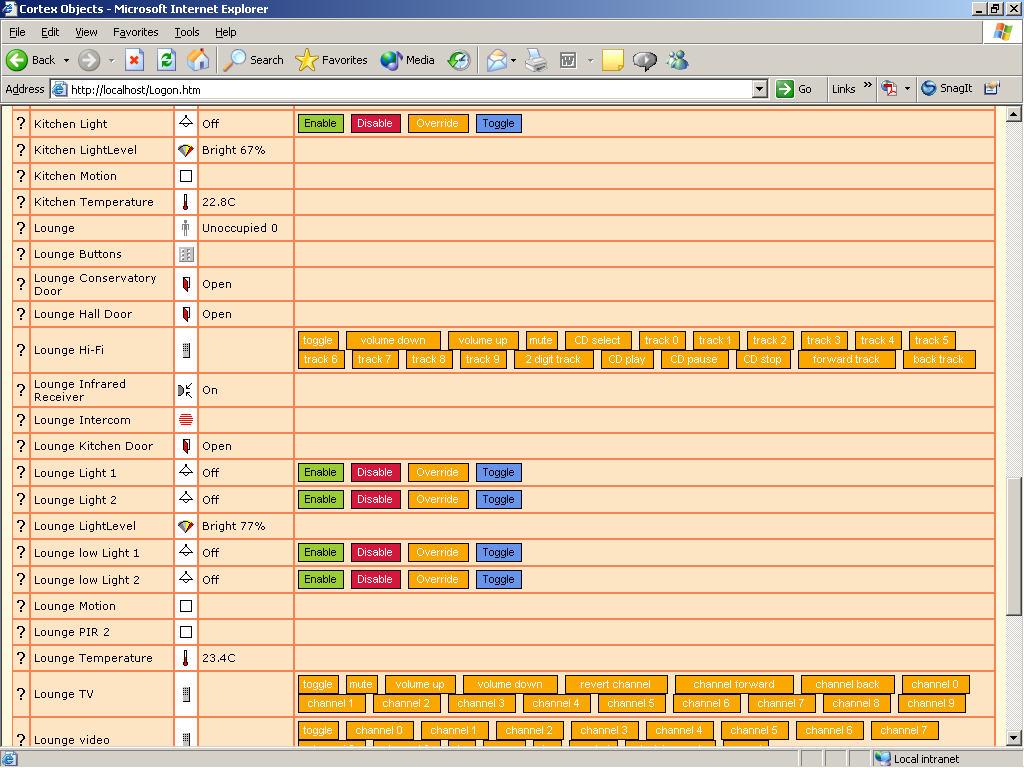
Task: Disable the Lounge low Light 1
Action: [374, 552]
